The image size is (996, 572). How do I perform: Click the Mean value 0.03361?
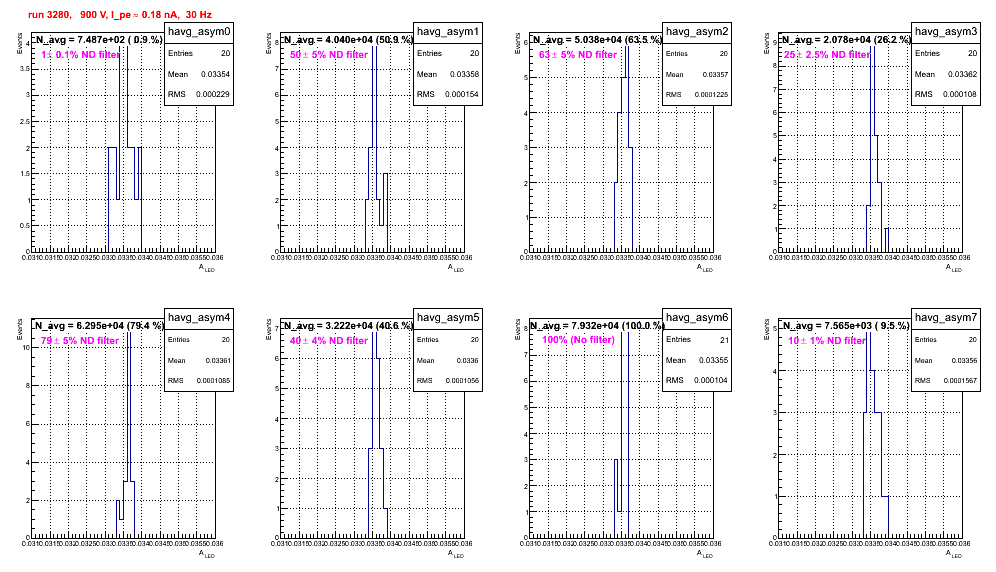point(218,360)
